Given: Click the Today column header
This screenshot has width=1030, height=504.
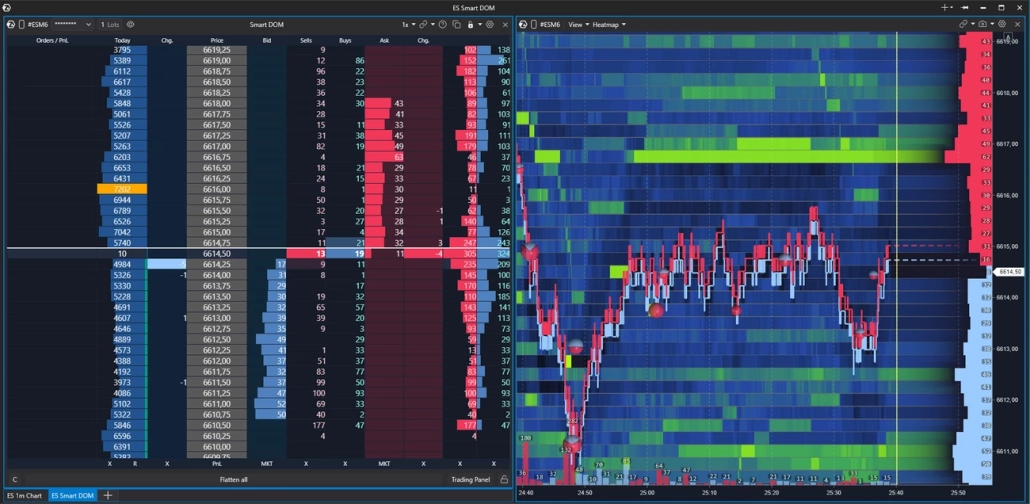Looking at the screenshot, I should [x=122, y=40].
